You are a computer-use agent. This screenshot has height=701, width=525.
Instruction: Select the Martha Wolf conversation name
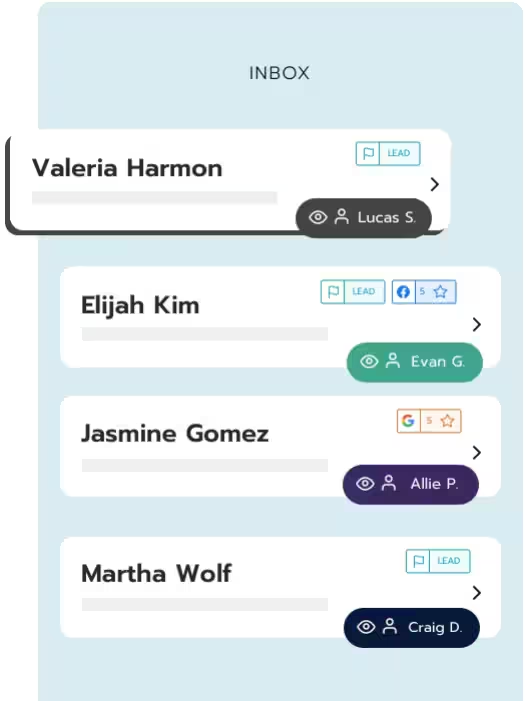point(157,573)
